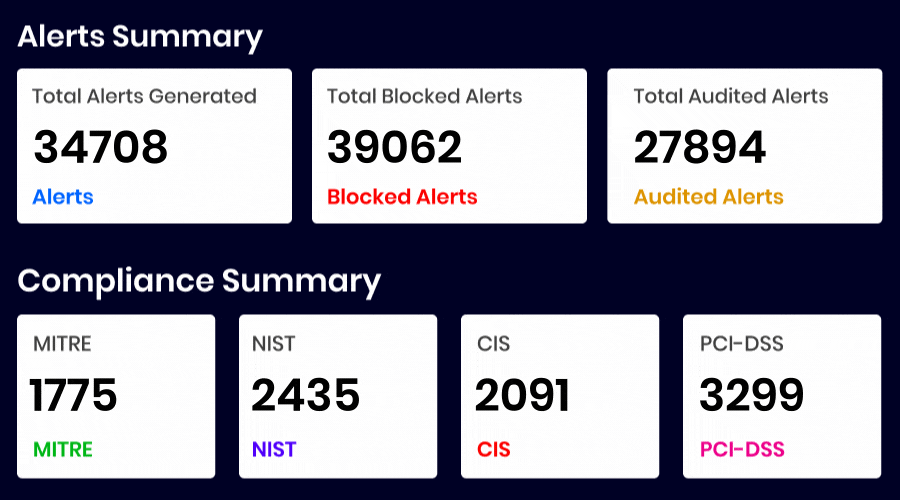Viewport: 900px width, 500px height.
Task: Select the 3299 PCI-DSS count
Action: pos(752,395)
